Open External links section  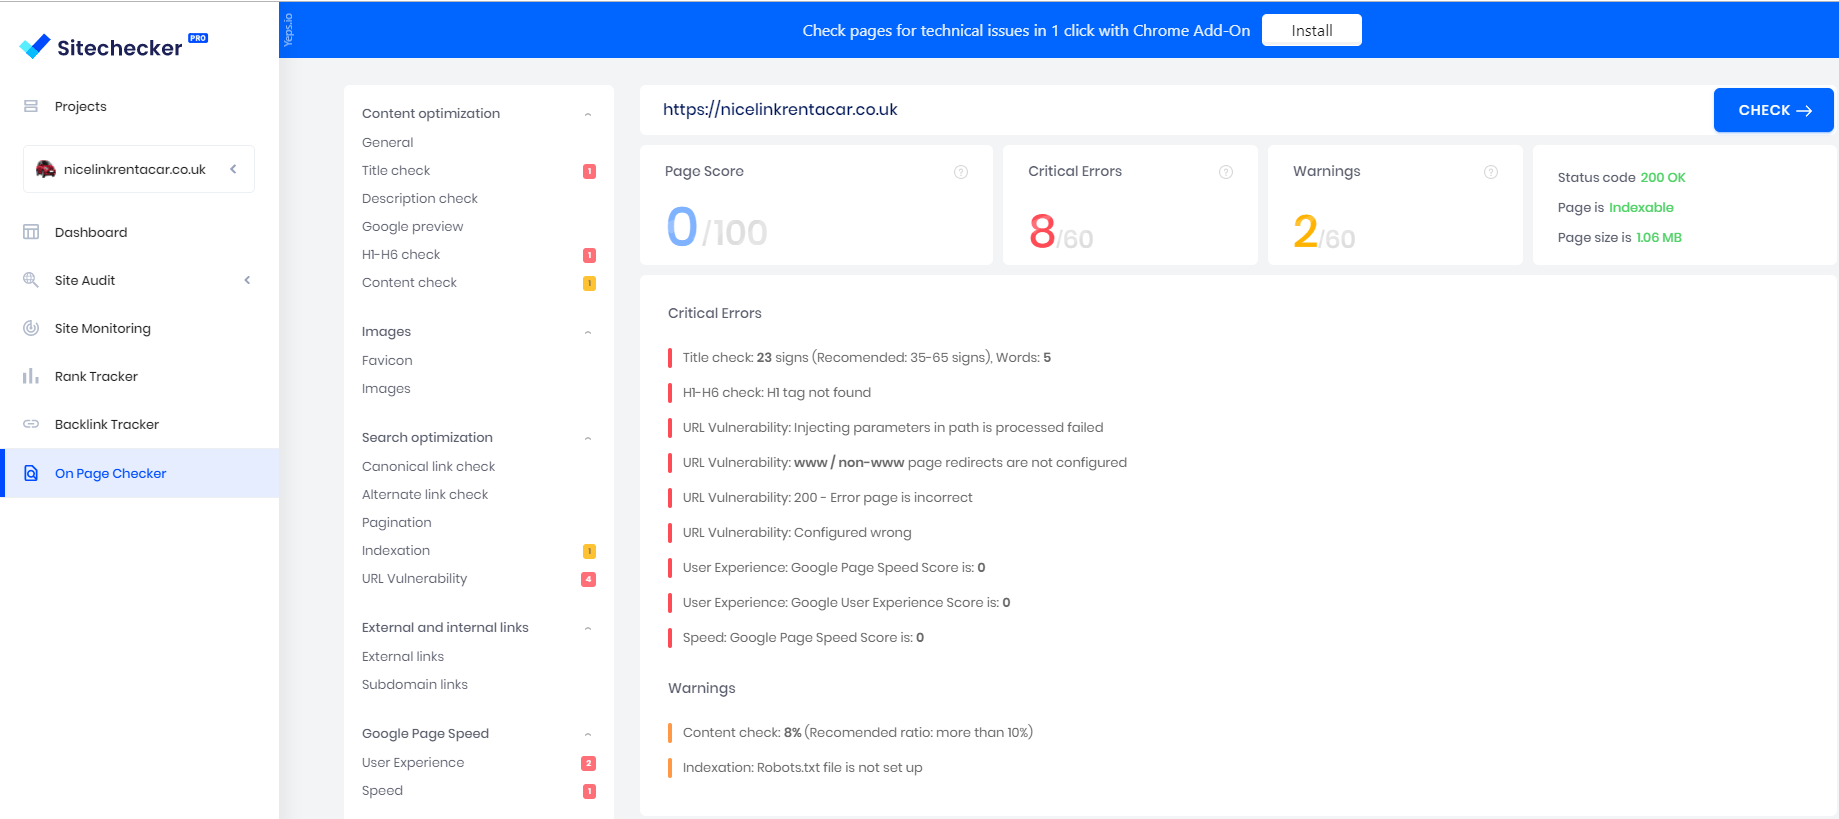point(403,656)
